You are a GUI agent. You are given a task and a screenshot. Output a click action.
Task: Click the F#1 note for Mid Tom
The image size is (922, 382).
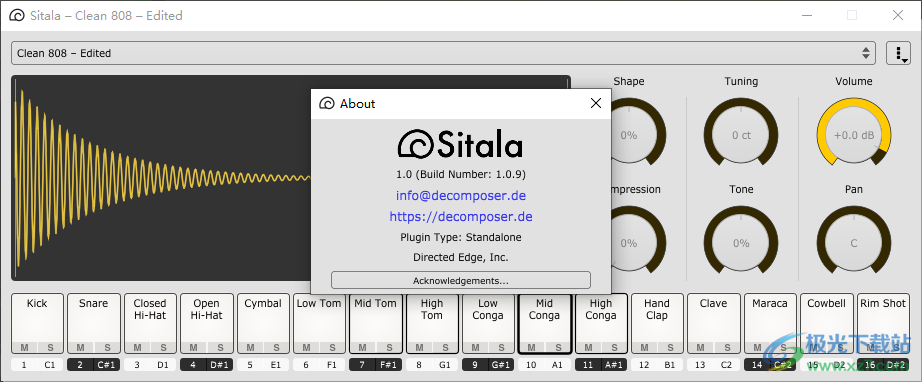pyautogui.click(x=388, y=365)
